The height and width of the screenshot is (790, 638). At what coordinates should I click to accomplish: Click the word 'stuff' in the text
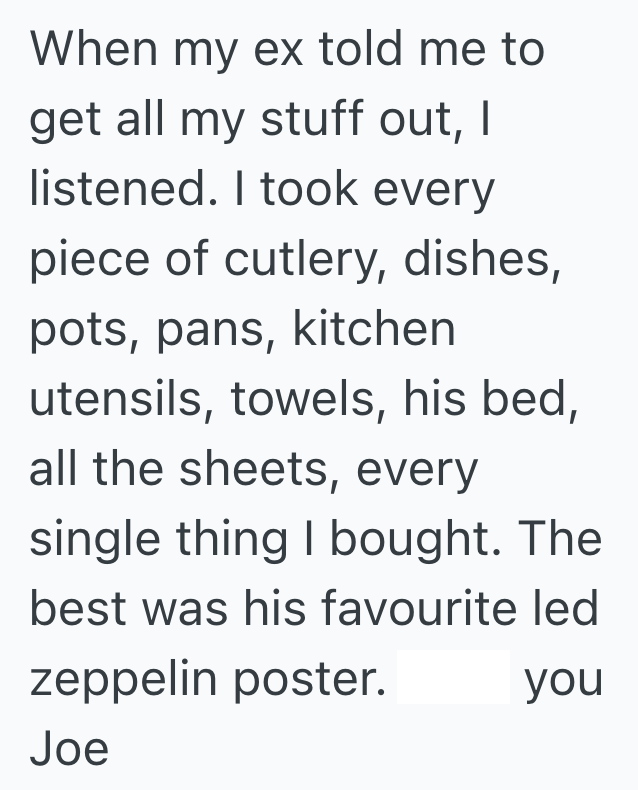point(305,120)
